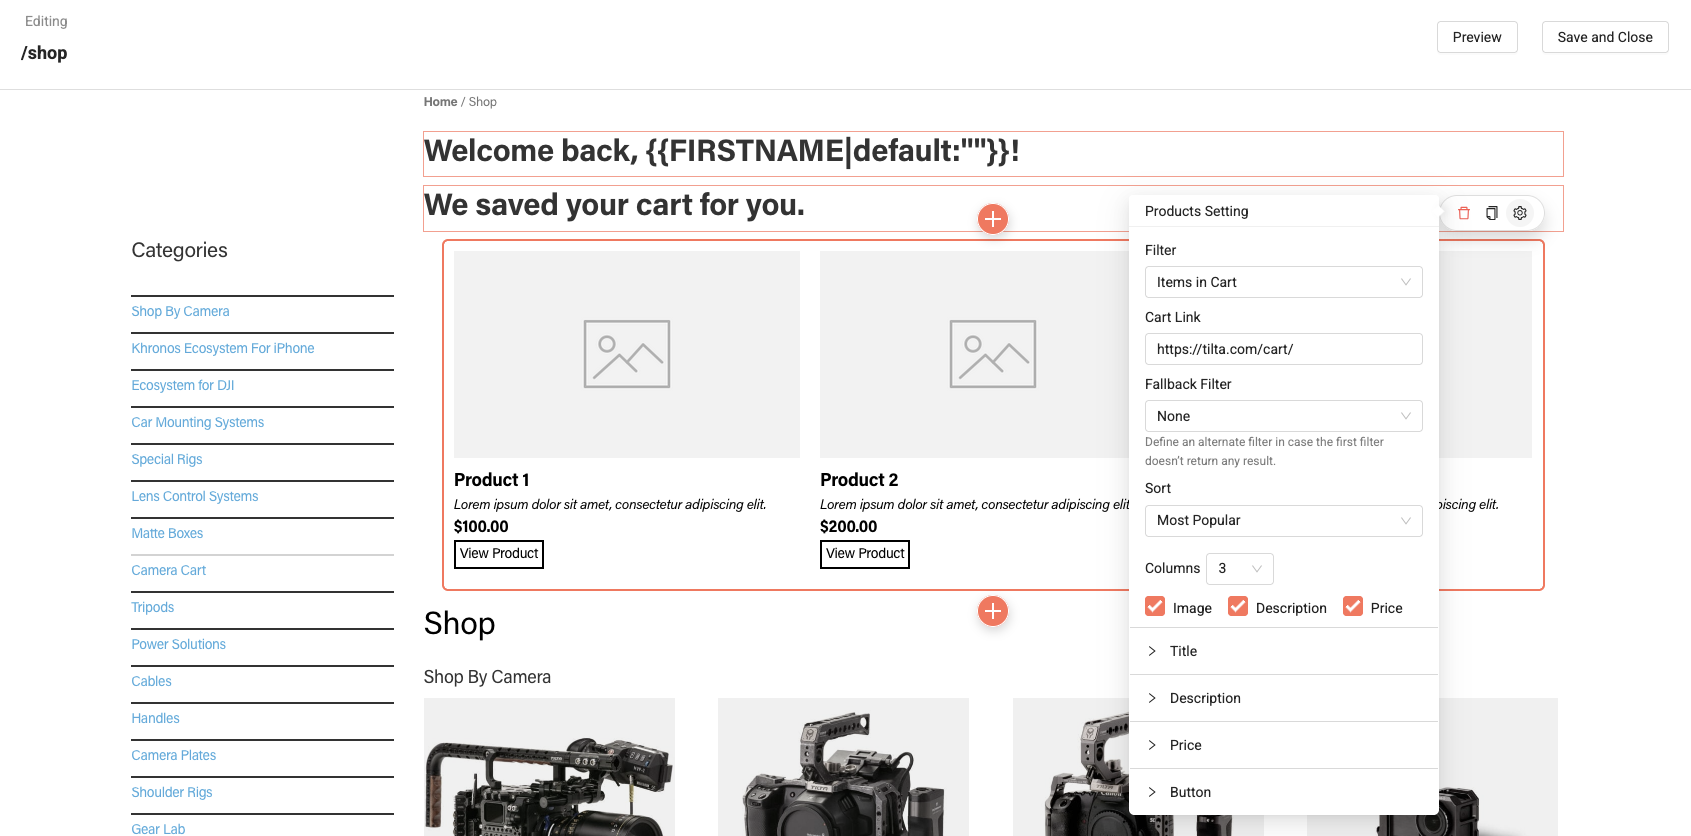Screen dimensions: 1691x836
Task: Open the Columns dropdown
Action: coord(1239,568)
